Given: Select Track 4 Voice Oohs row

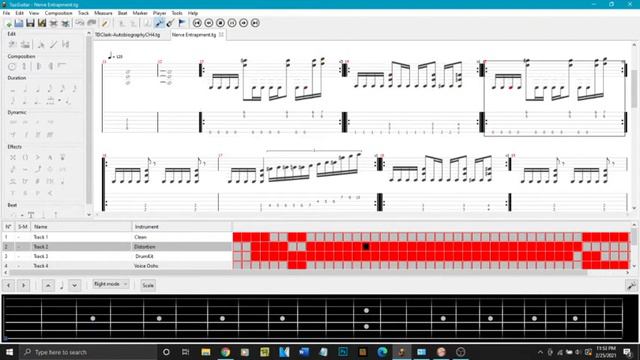Looking at the screenshot, I should click(117, 266).
